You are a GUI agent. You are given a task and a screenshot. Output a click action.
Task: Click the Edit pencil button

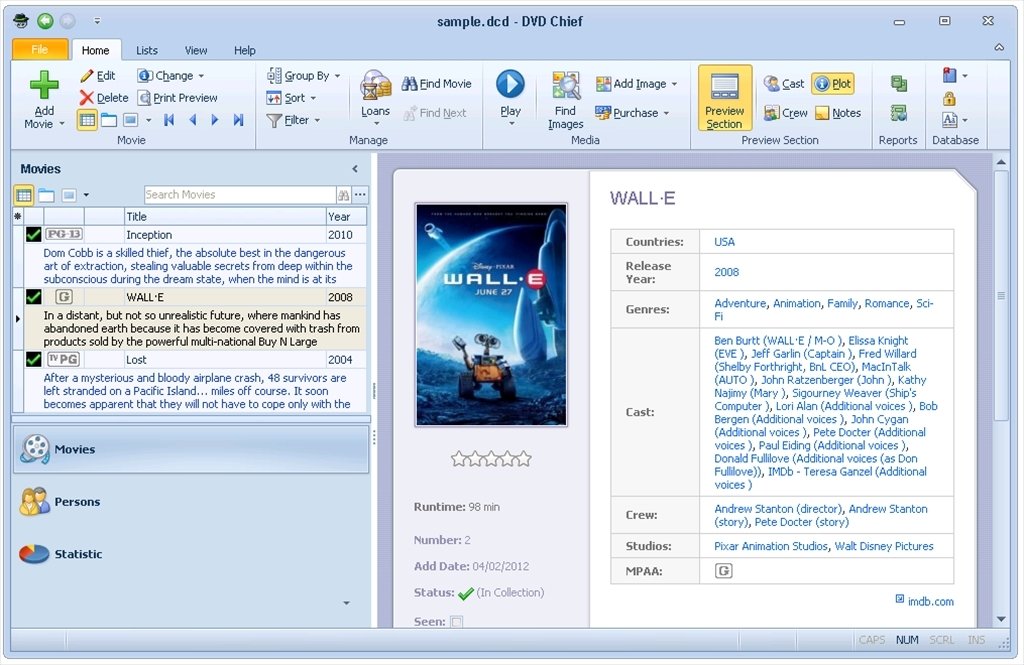click(97, 76)
